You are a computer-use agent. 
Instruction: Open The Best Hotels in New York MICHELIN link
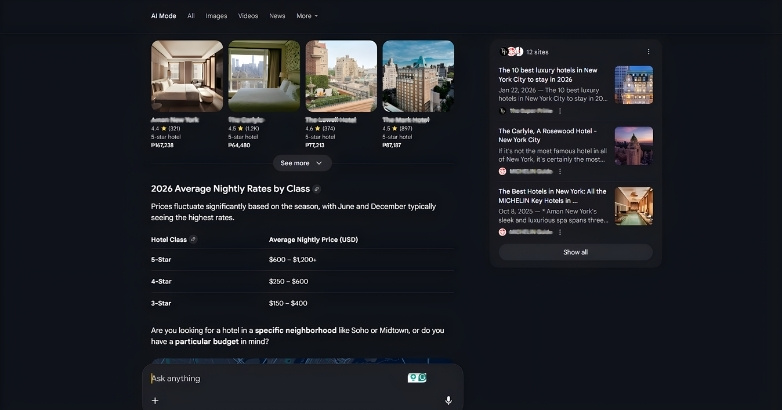[x=552, y=196]
